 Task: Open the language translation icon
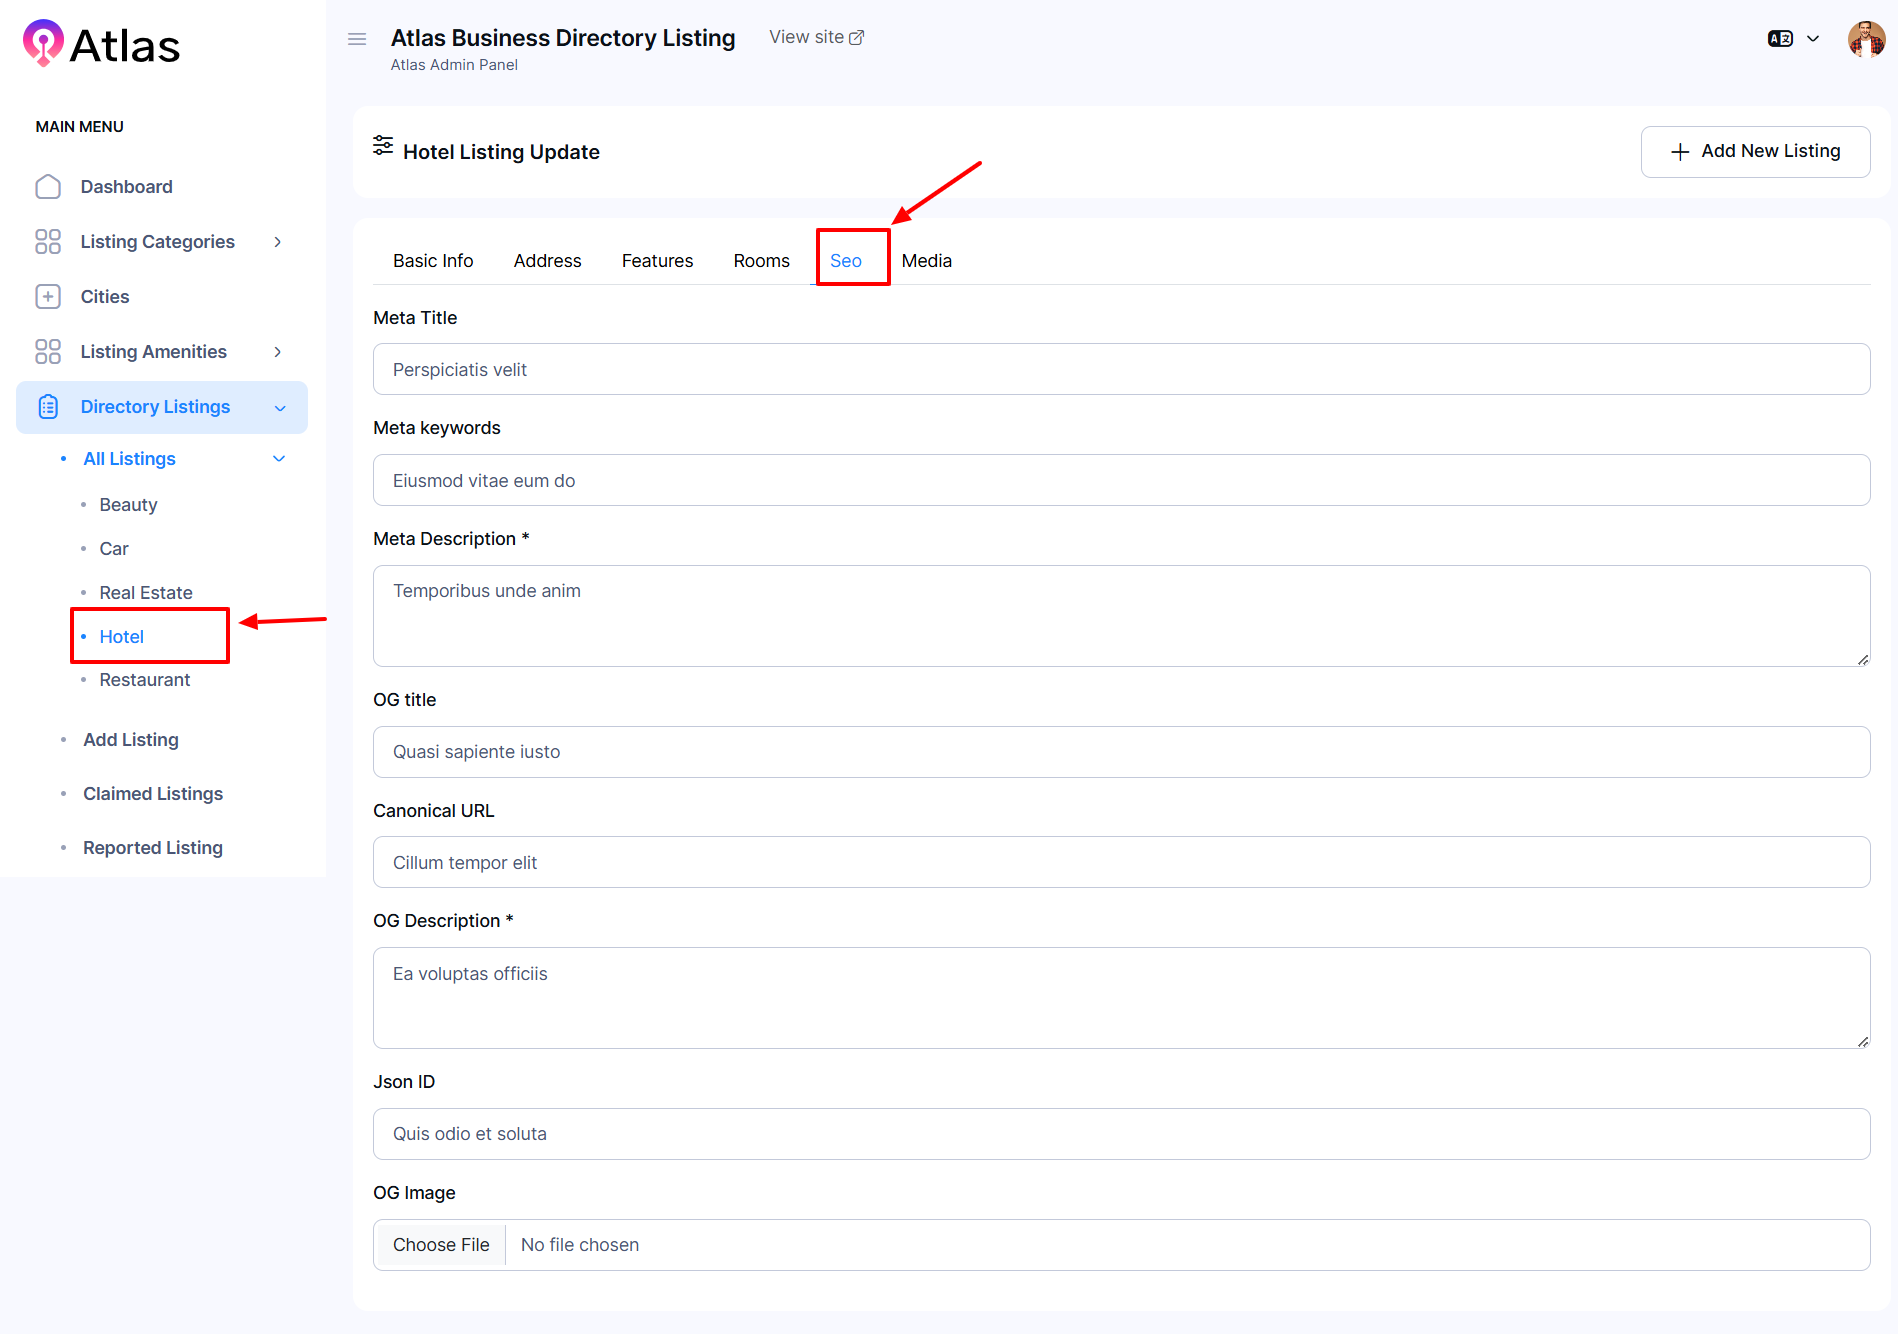(x=1780, y=39)
